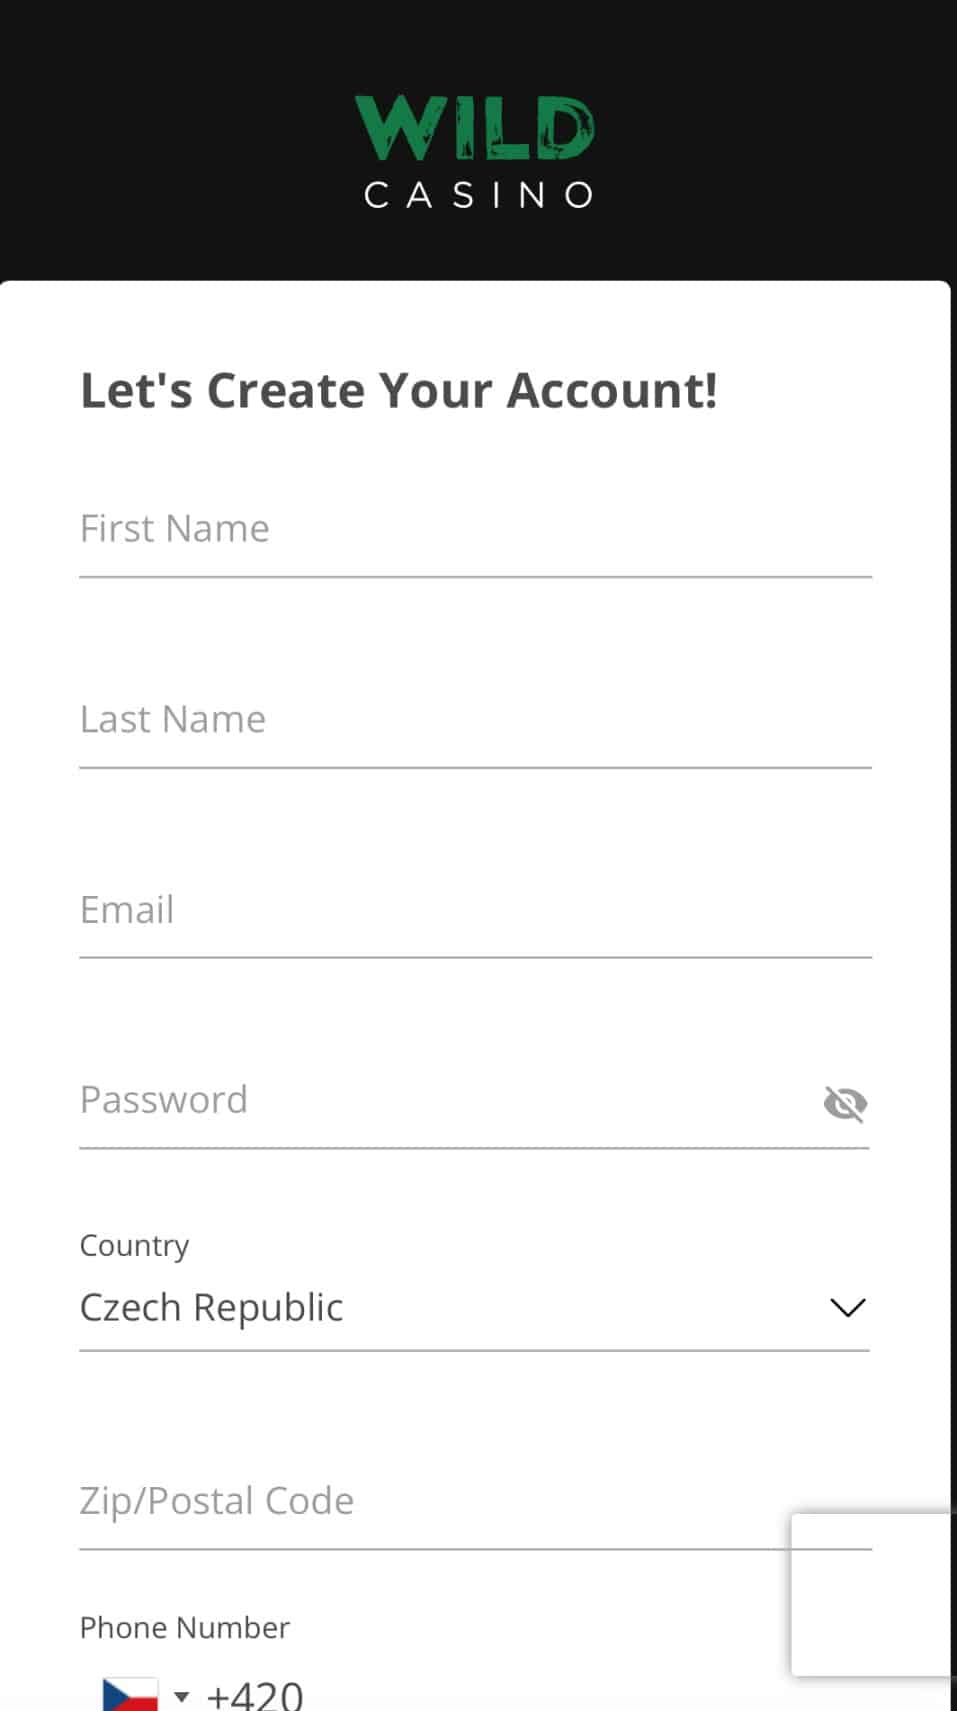957x1711 pixels.
Task: Click the chevron beside the Country field
Action: (x=846, y=1307)
